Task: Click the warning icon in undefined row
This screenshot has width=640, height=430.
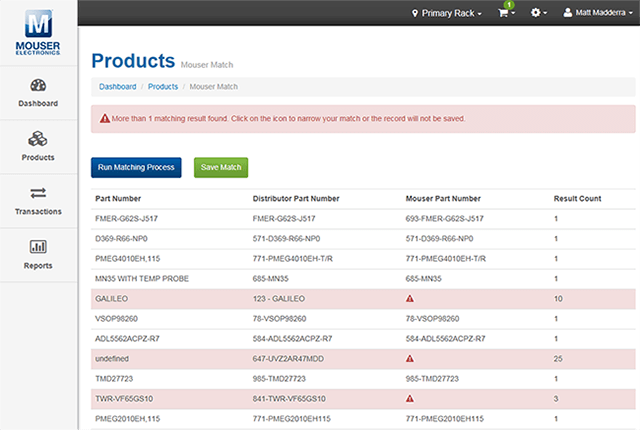Action: coord(410,358)
